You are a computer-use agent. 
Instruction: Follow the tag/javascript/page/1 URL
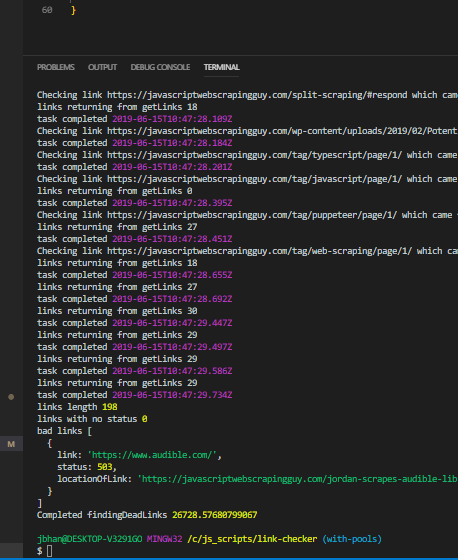point(254,179)
